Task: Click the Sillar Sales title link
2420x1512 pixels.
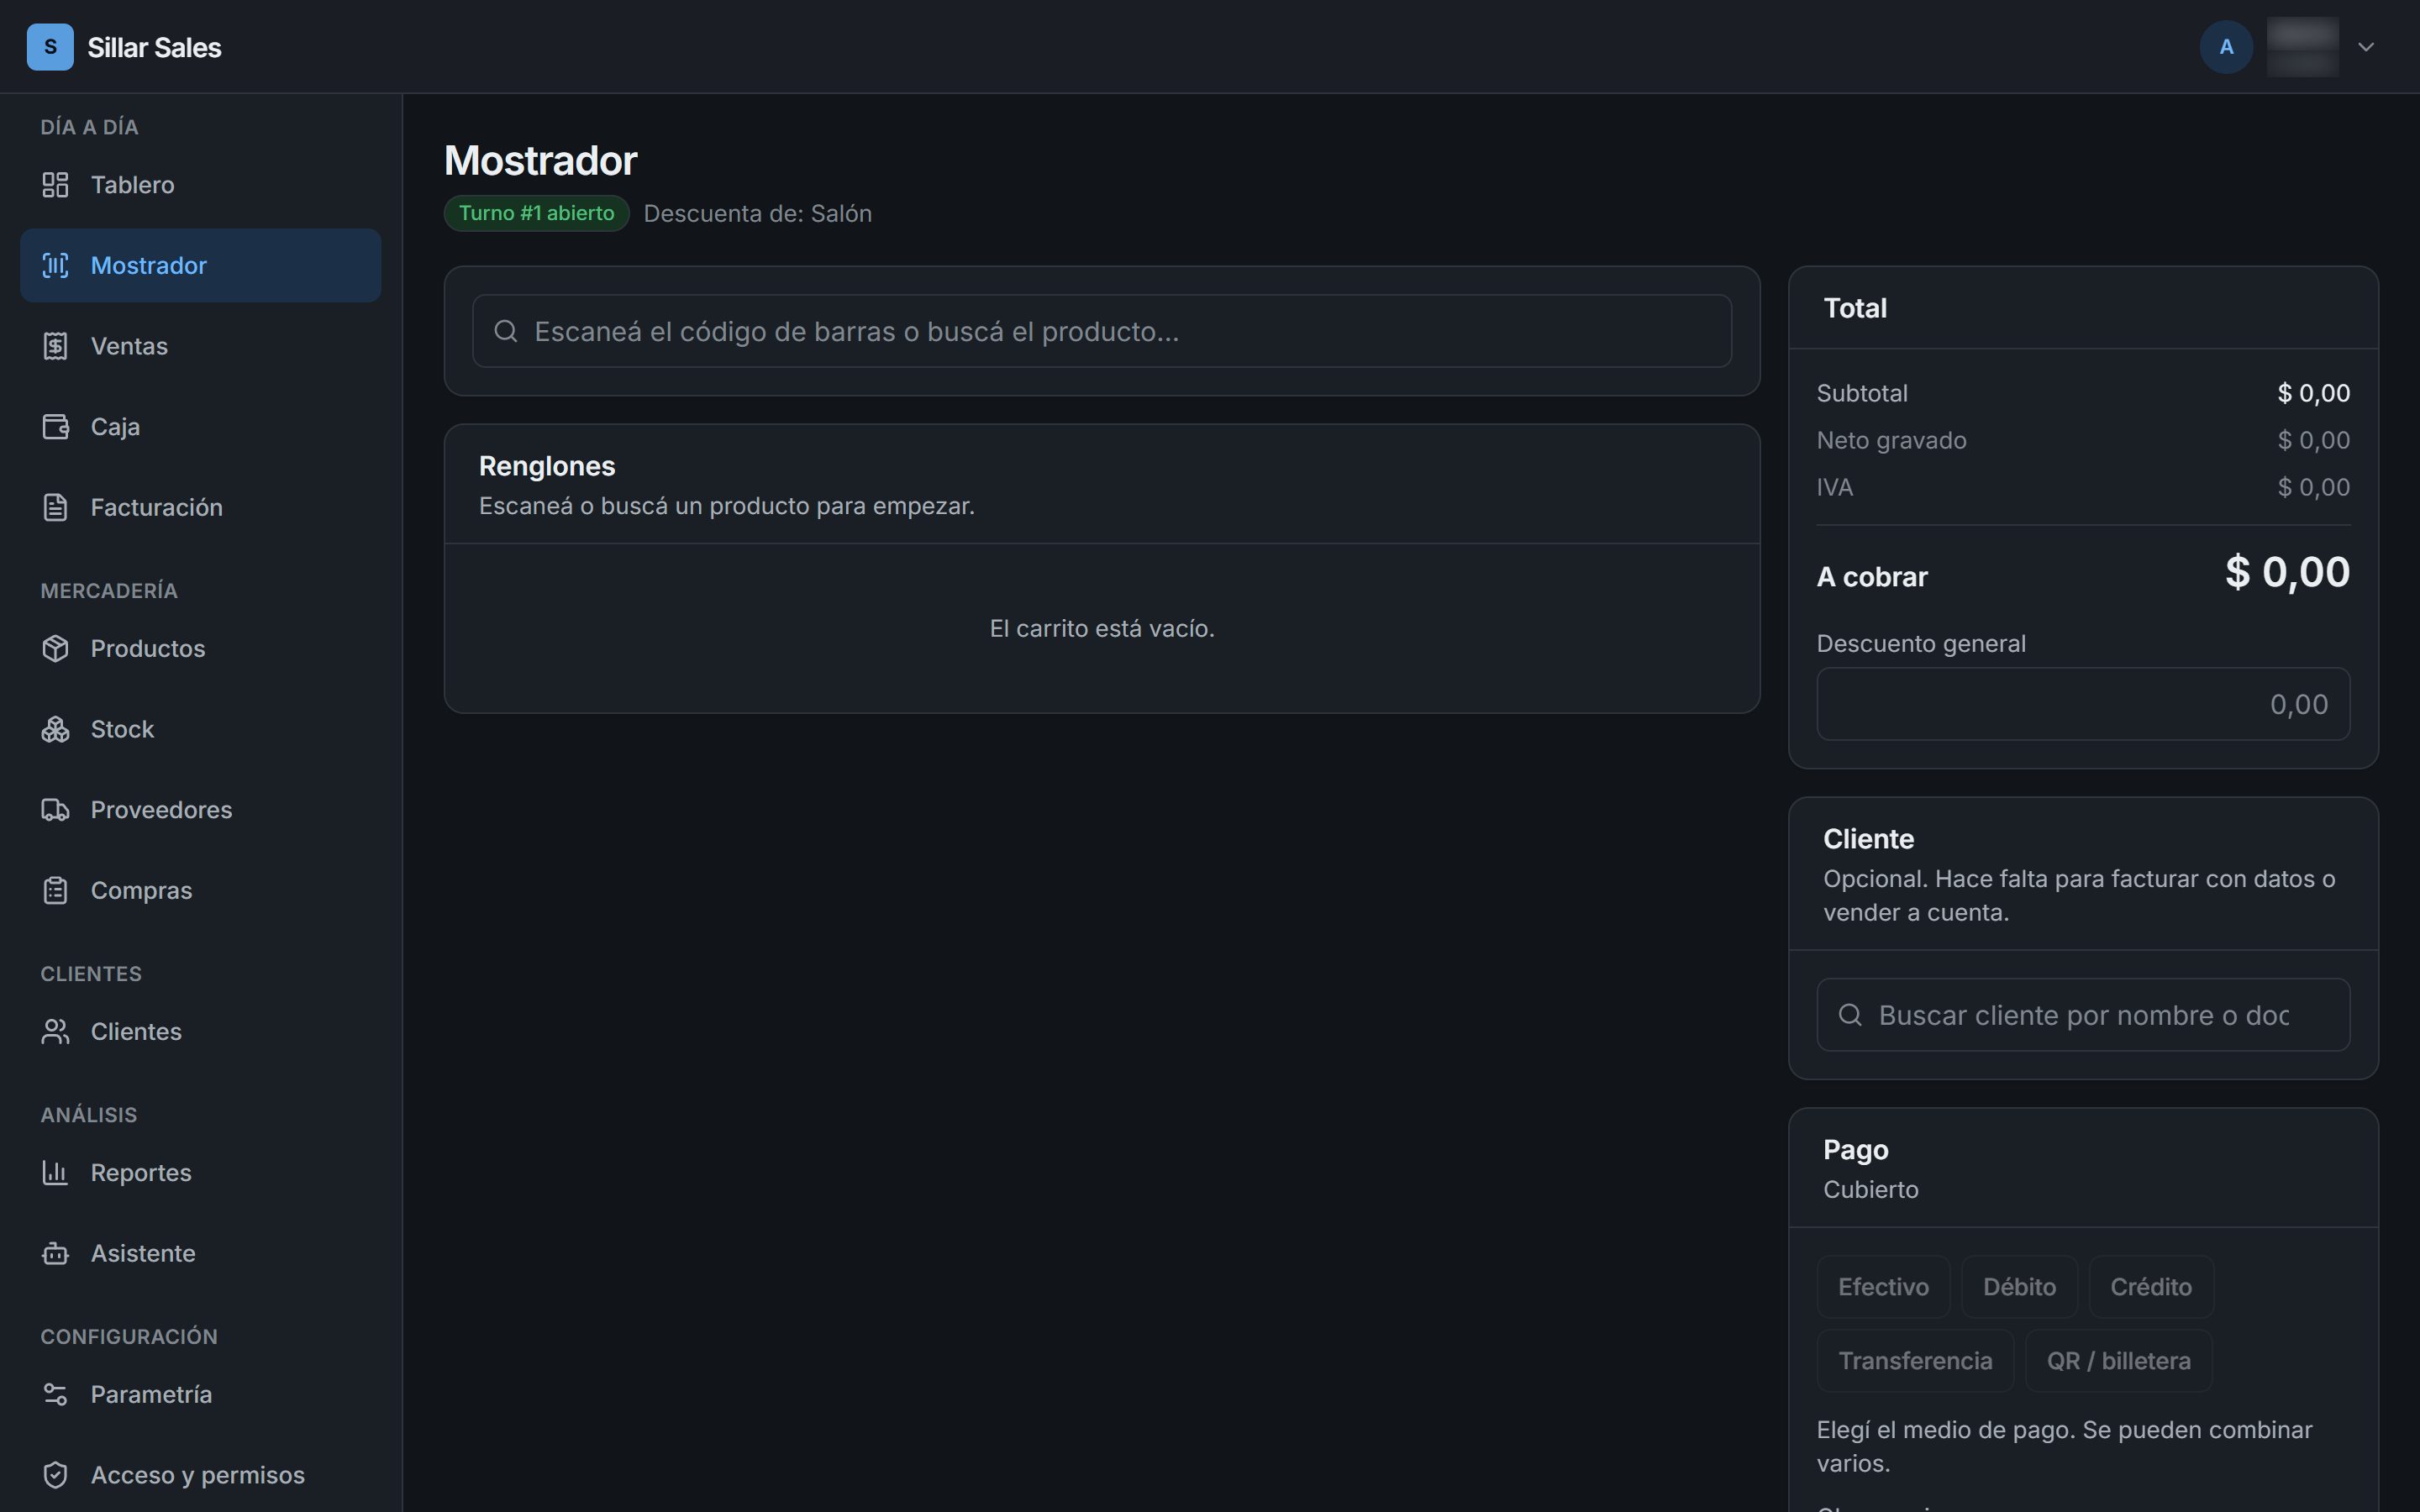Action: coord(154,47)
